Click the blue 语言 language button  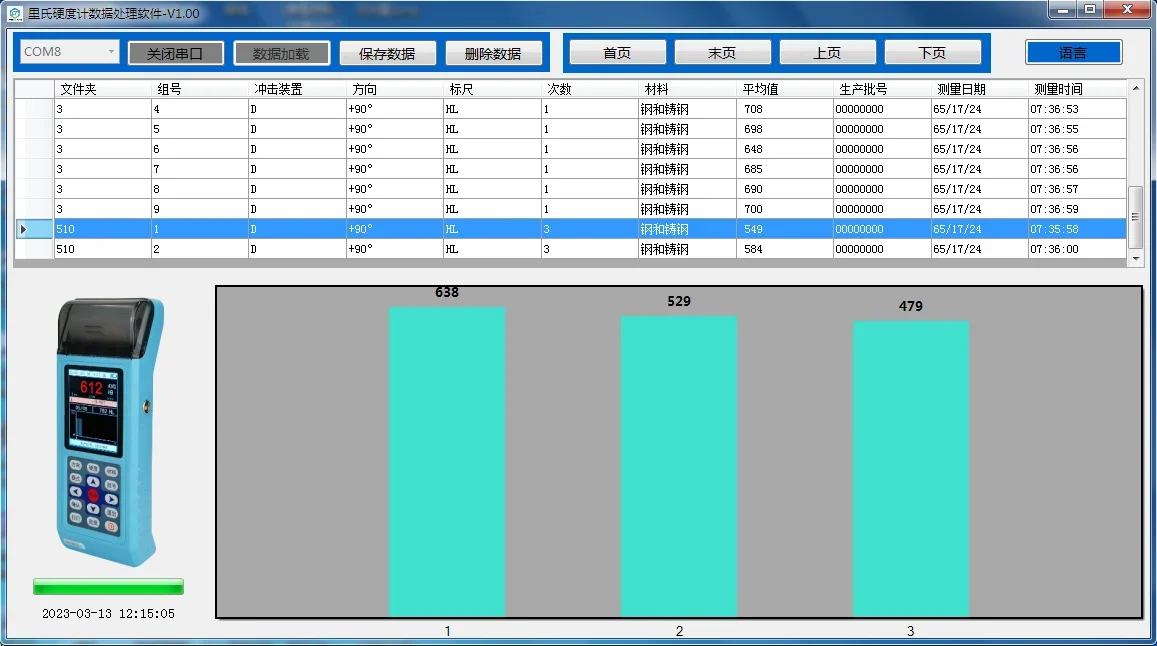coord(1073,53)
